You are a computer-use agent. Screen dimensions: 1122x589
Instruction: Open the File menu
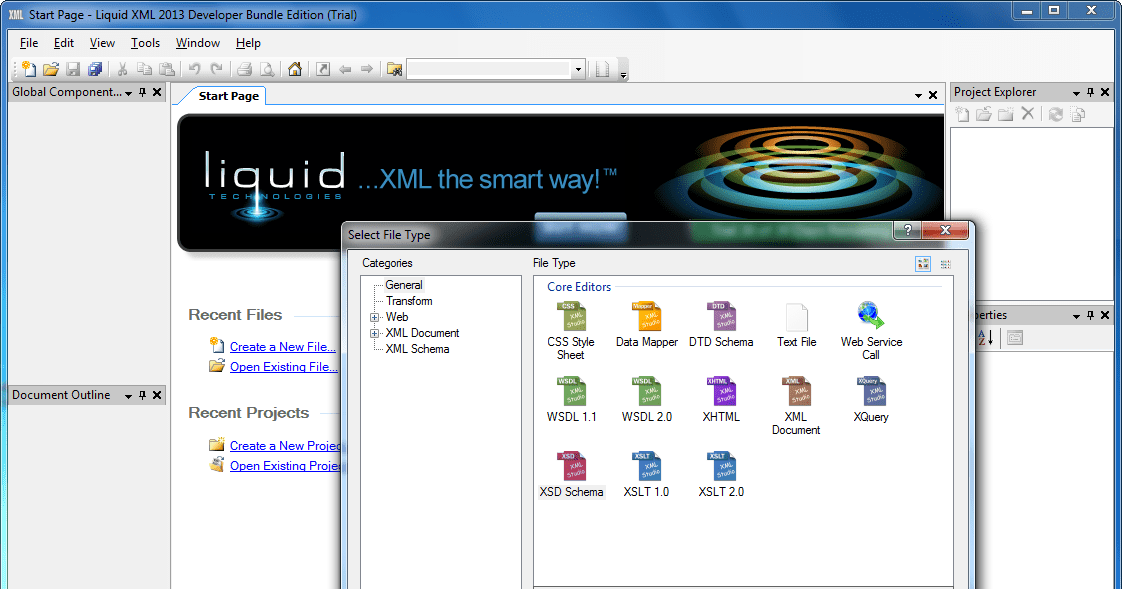(x=29, y=43)
